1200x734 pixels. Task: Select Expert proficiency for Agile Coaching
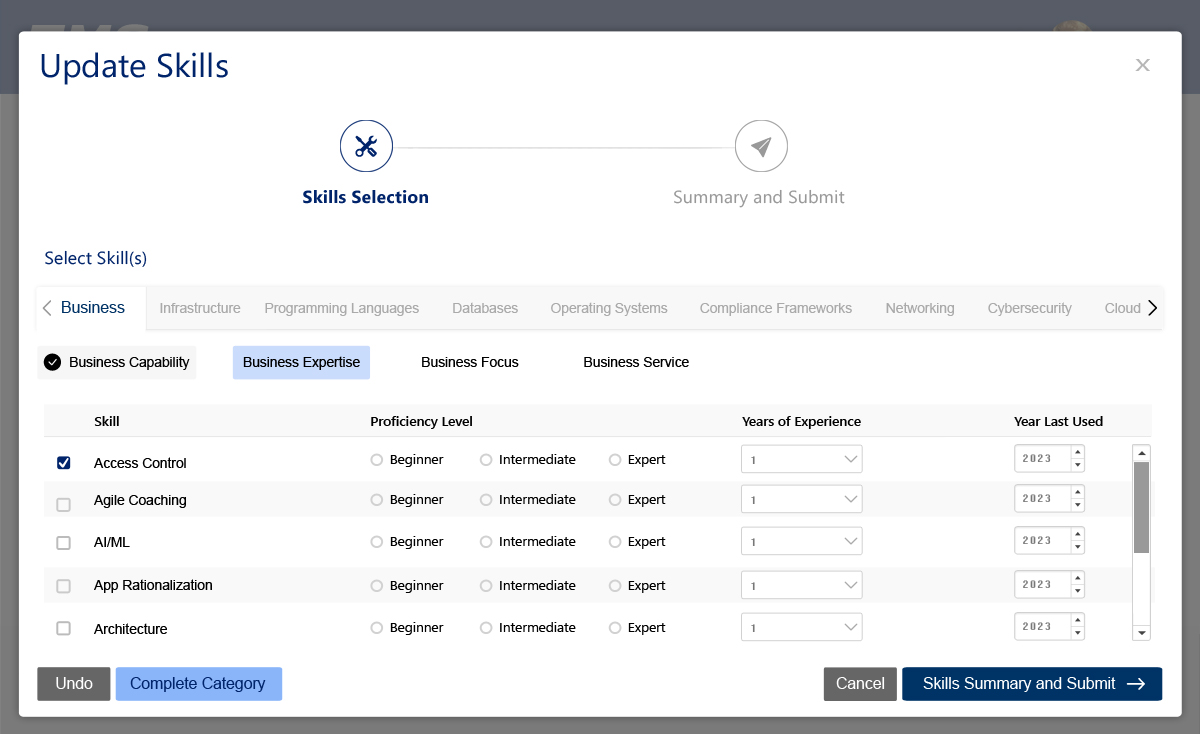coord(615,500)
